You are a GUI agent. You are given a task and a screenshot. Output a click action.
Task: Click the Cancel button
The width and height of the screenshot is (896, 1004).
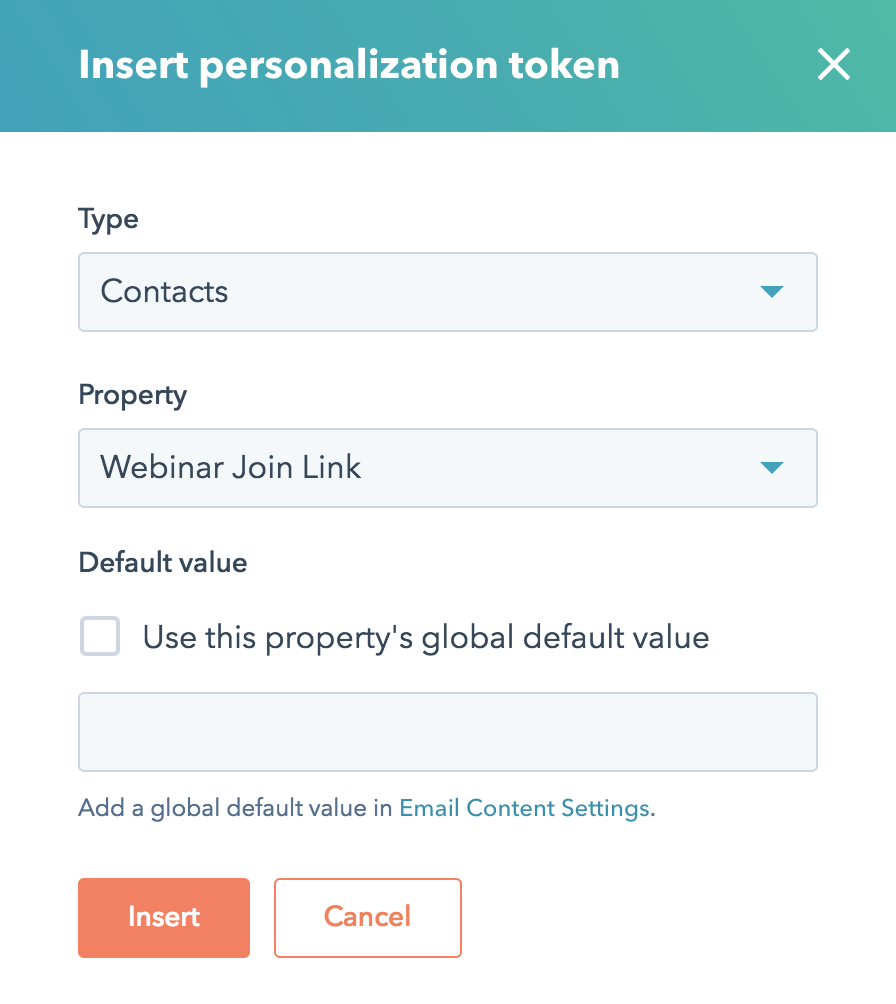tap(367, 917)
